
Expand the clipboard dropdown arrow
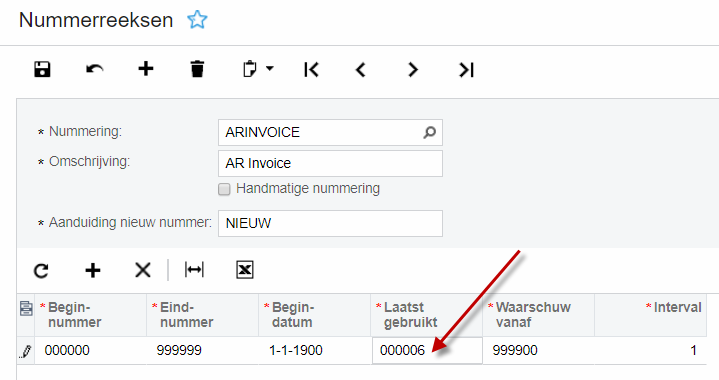[x=270, y=69]
